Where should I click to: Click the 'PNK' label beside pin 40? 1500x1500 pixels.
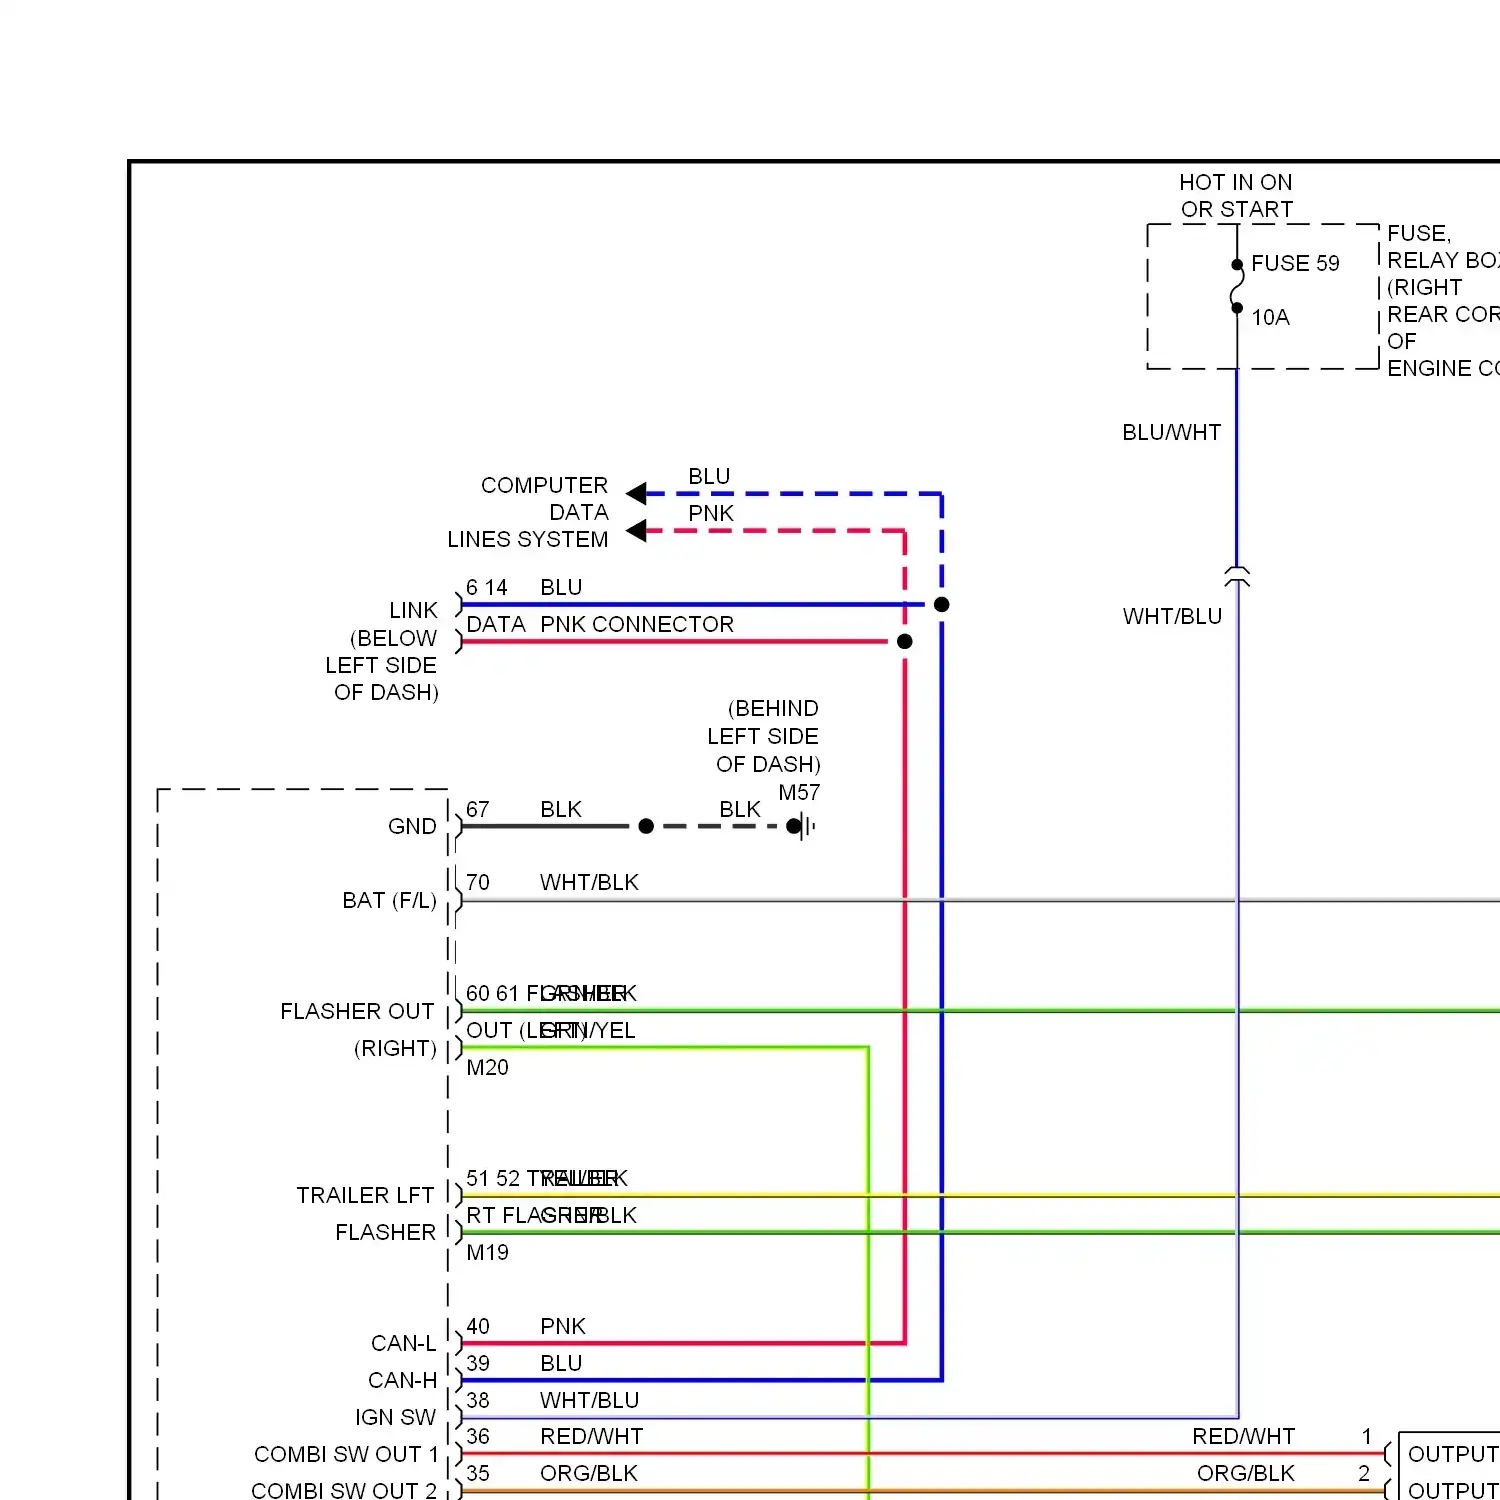(x=563, y=1326)
